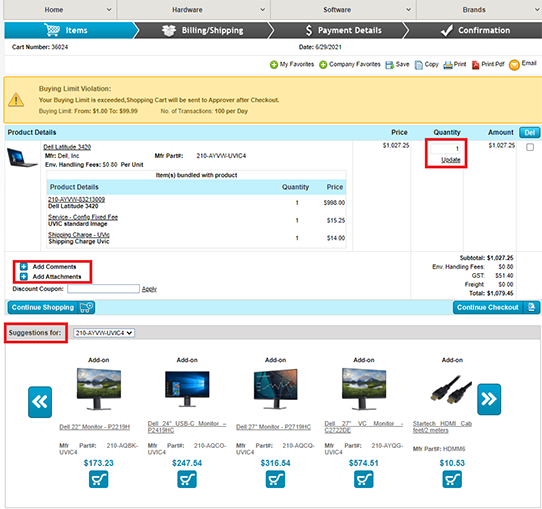Add Startech HDMI Cable to cart
Viewport: 542px width, 509px height.
(x=452, y=479)
